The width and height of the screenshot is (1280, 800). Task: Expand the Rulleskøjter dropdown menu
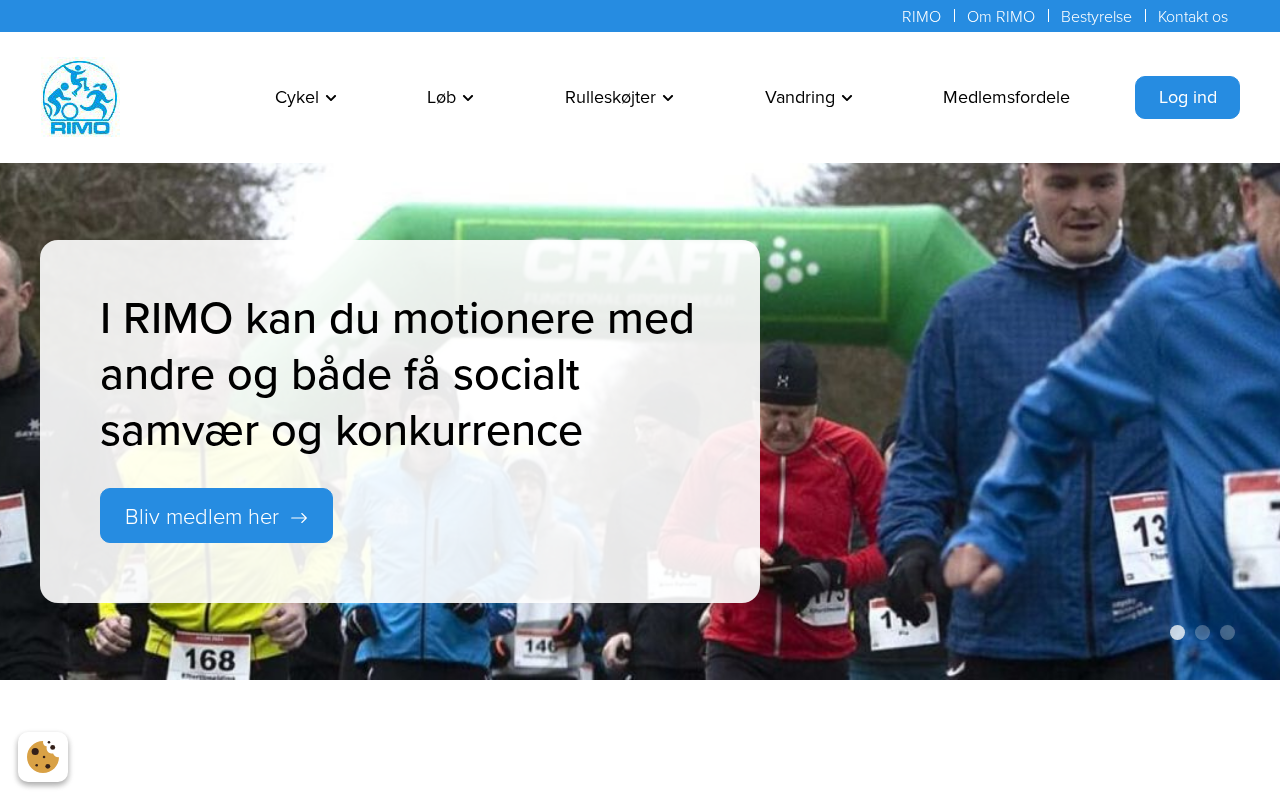619,97
